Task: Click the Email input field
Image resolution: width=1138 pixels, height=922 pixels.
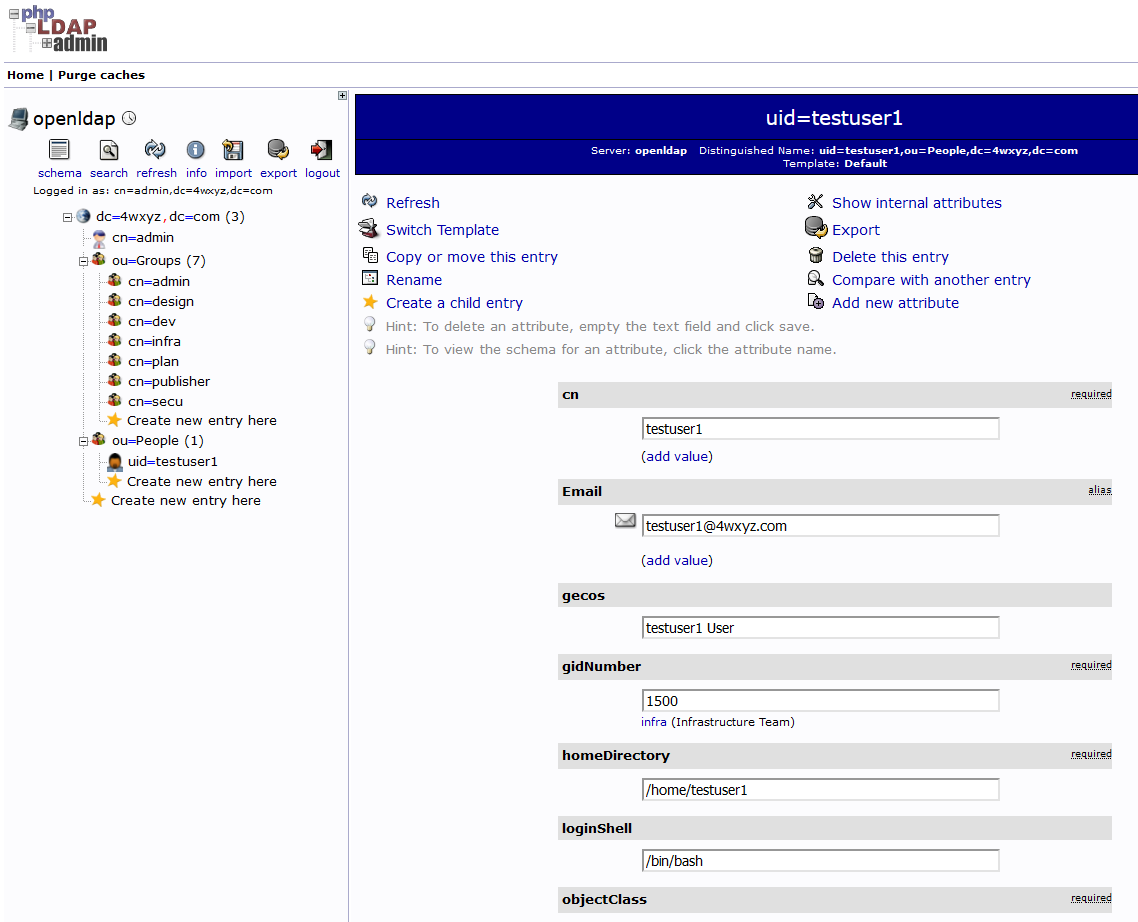Action: pyautogui.click(x=821, y=526)
